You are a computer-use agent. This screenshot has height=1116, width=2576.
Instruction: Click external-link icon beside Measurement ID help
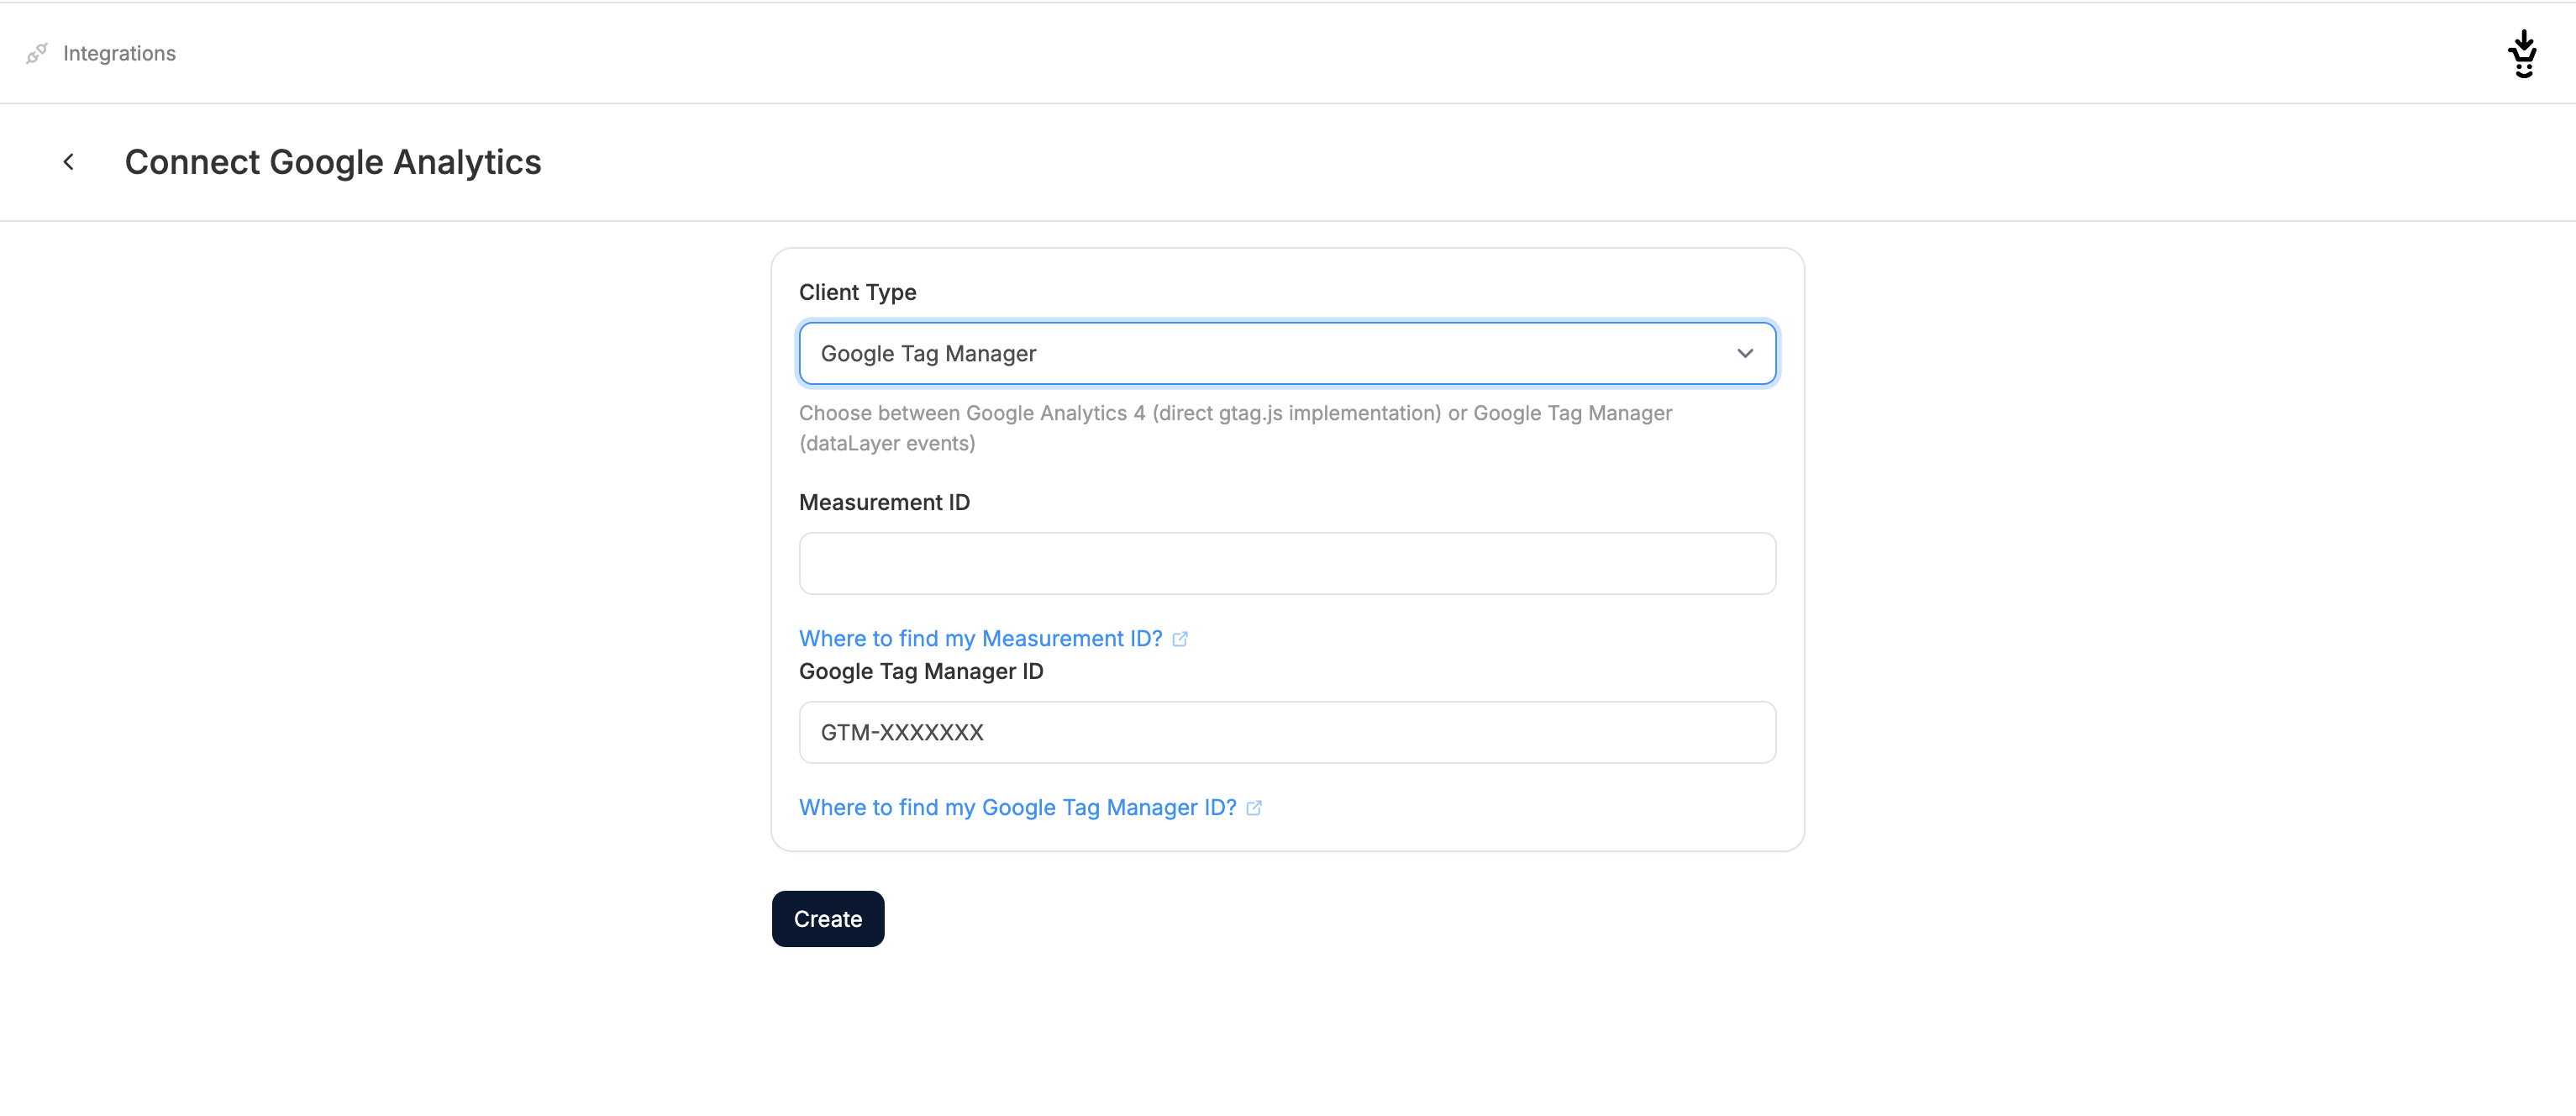pos(1180,639)
